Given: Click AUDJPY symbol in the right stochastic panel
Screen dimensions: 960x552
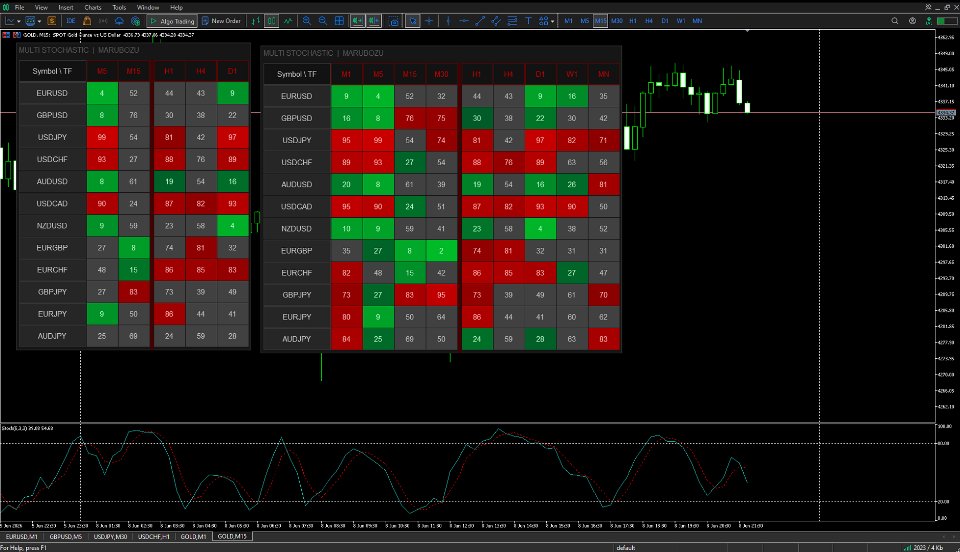Looking at the screenshot, I should [x=296, y=338].
